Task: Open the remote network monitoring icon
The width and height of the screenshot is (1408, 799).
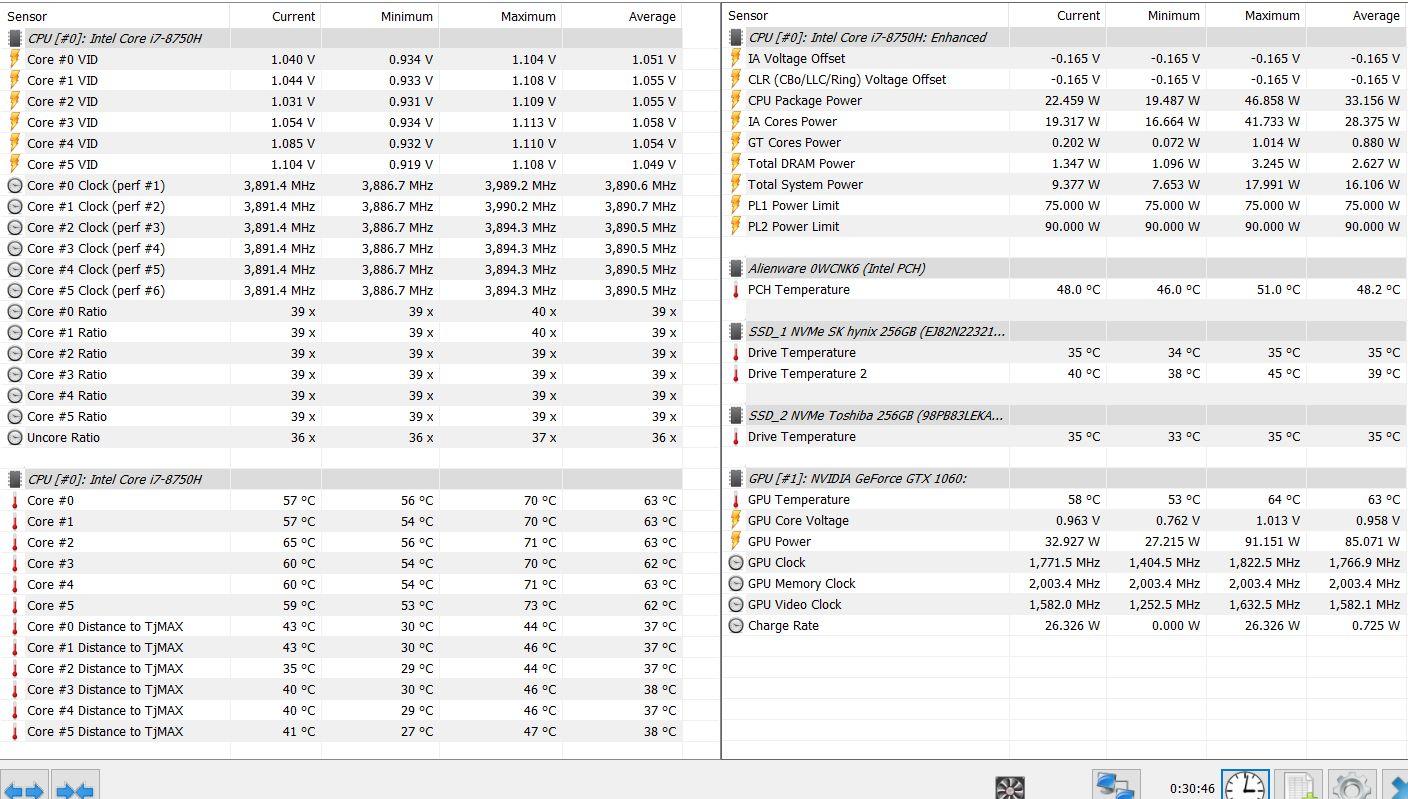Action: pos(1115,787)
